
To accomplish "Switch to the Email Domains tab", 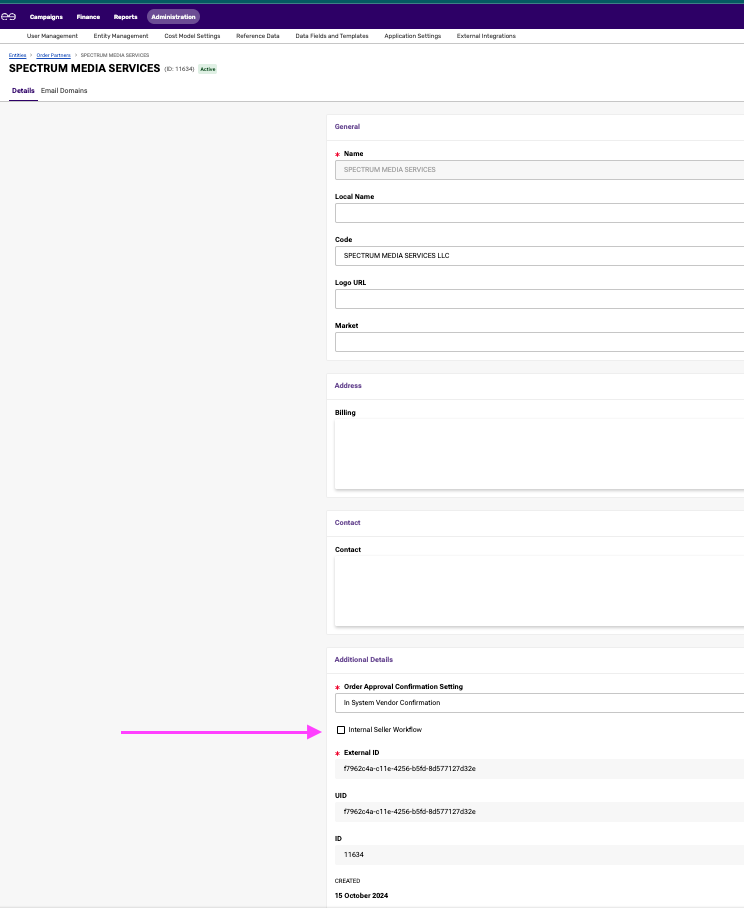I will coord(64,91).
